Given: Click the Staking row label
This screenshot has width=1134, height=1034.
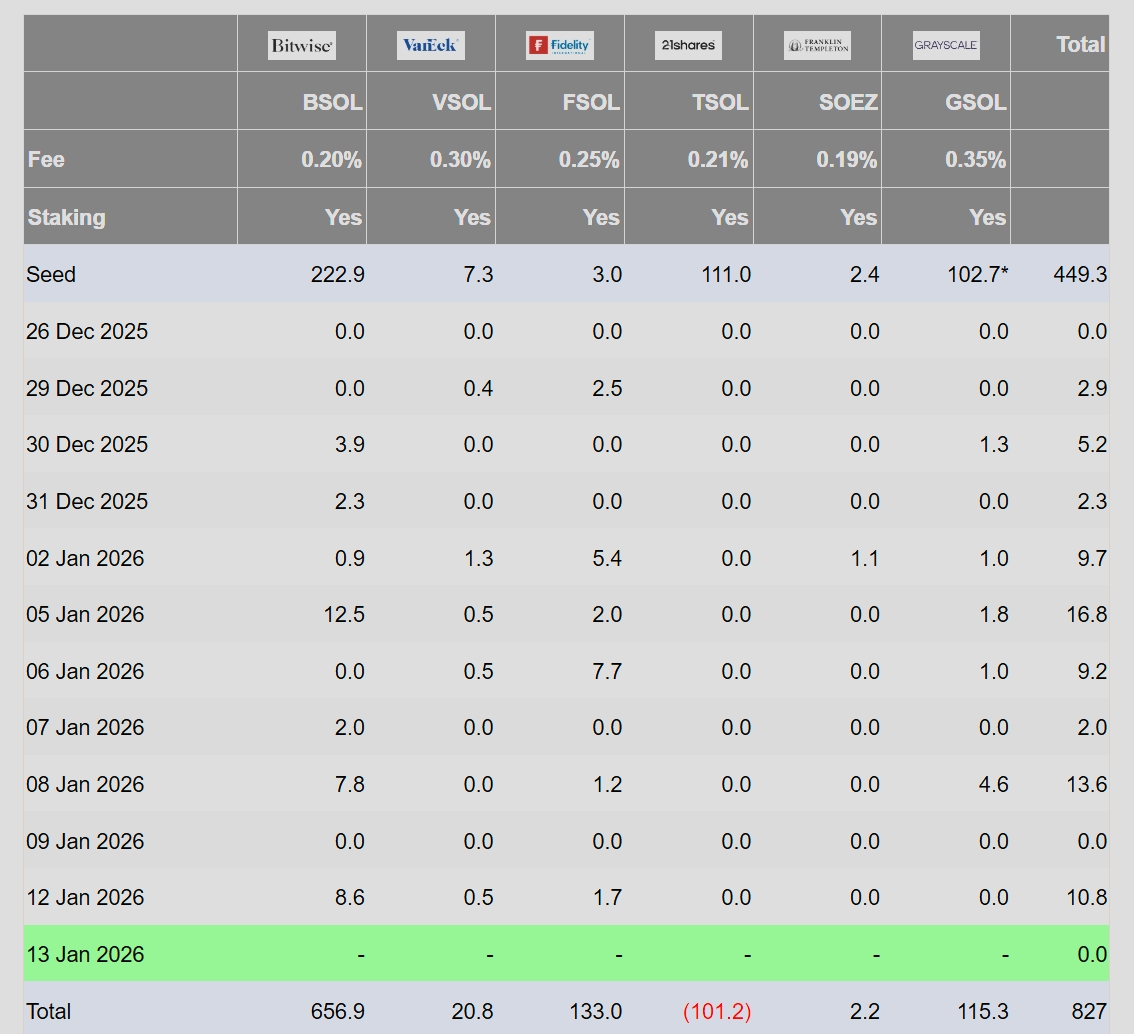Looking at the screenshot, I should point(67,217).
